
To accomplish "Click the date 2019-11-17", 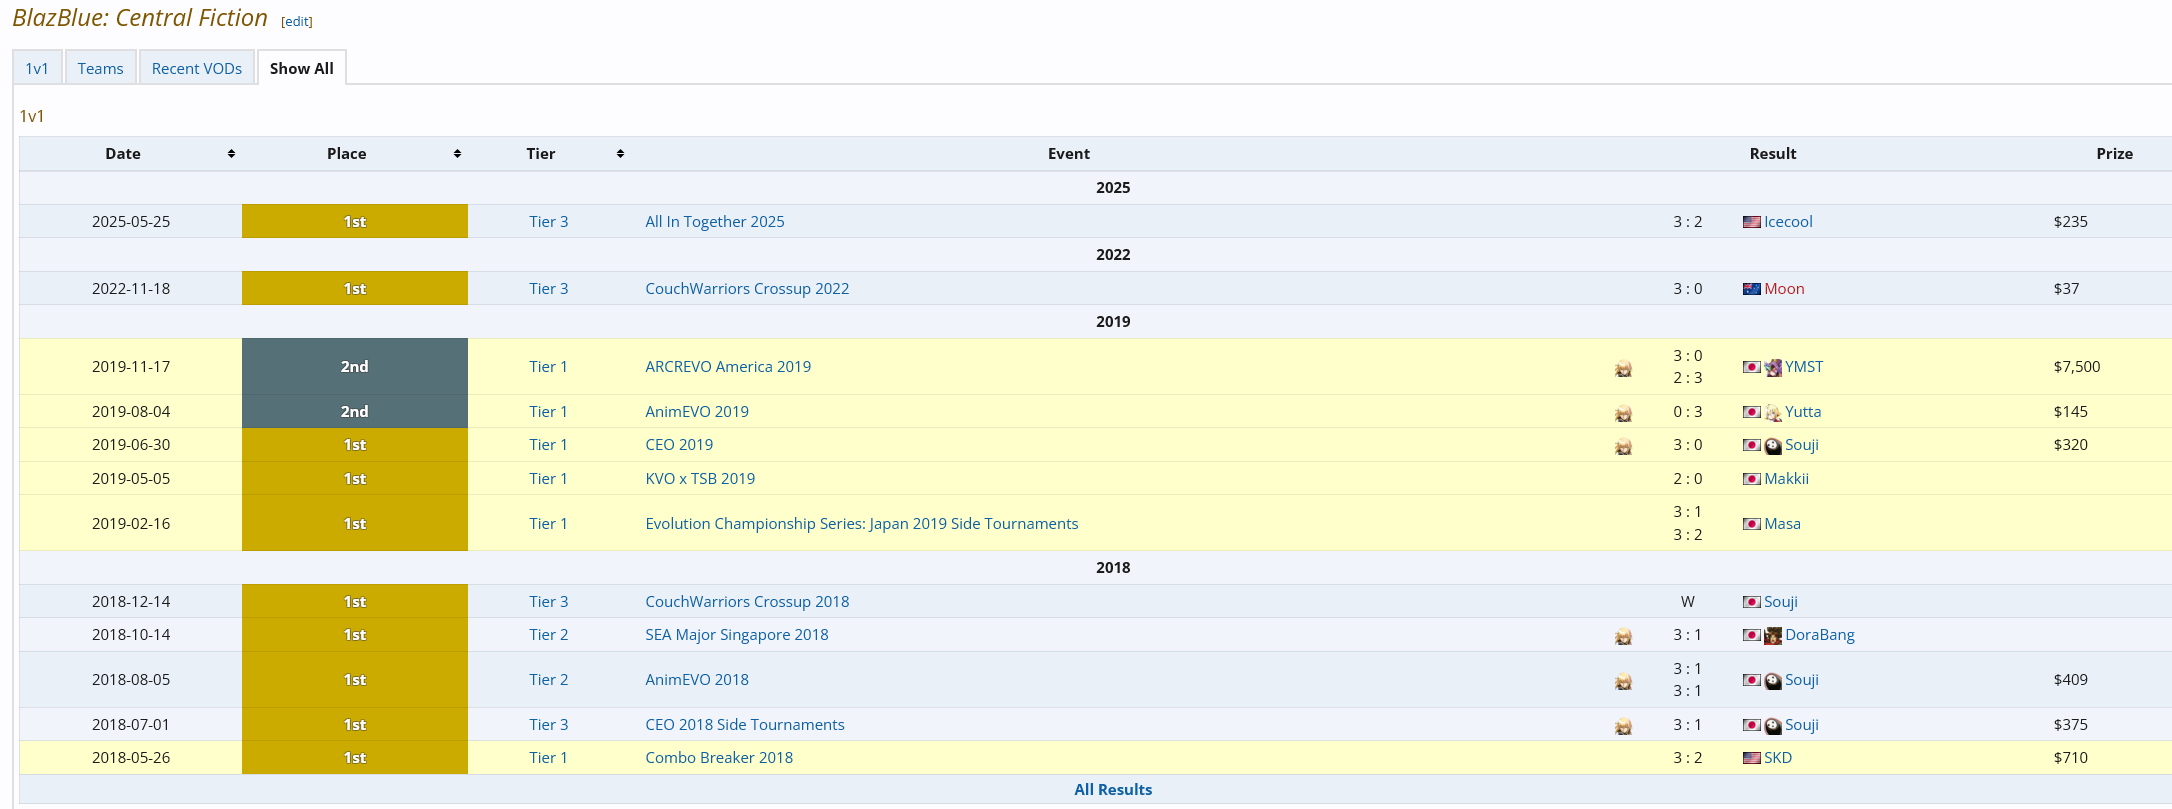I will [131, 367].
